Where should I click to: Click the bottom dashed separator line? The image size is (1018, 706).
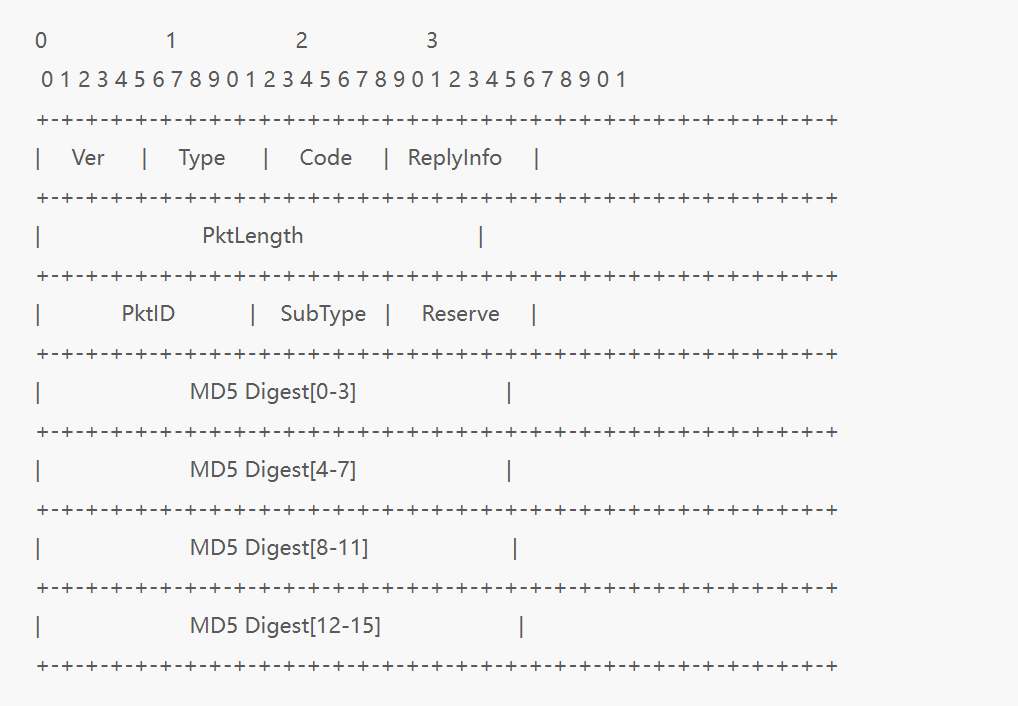[438, 666]
